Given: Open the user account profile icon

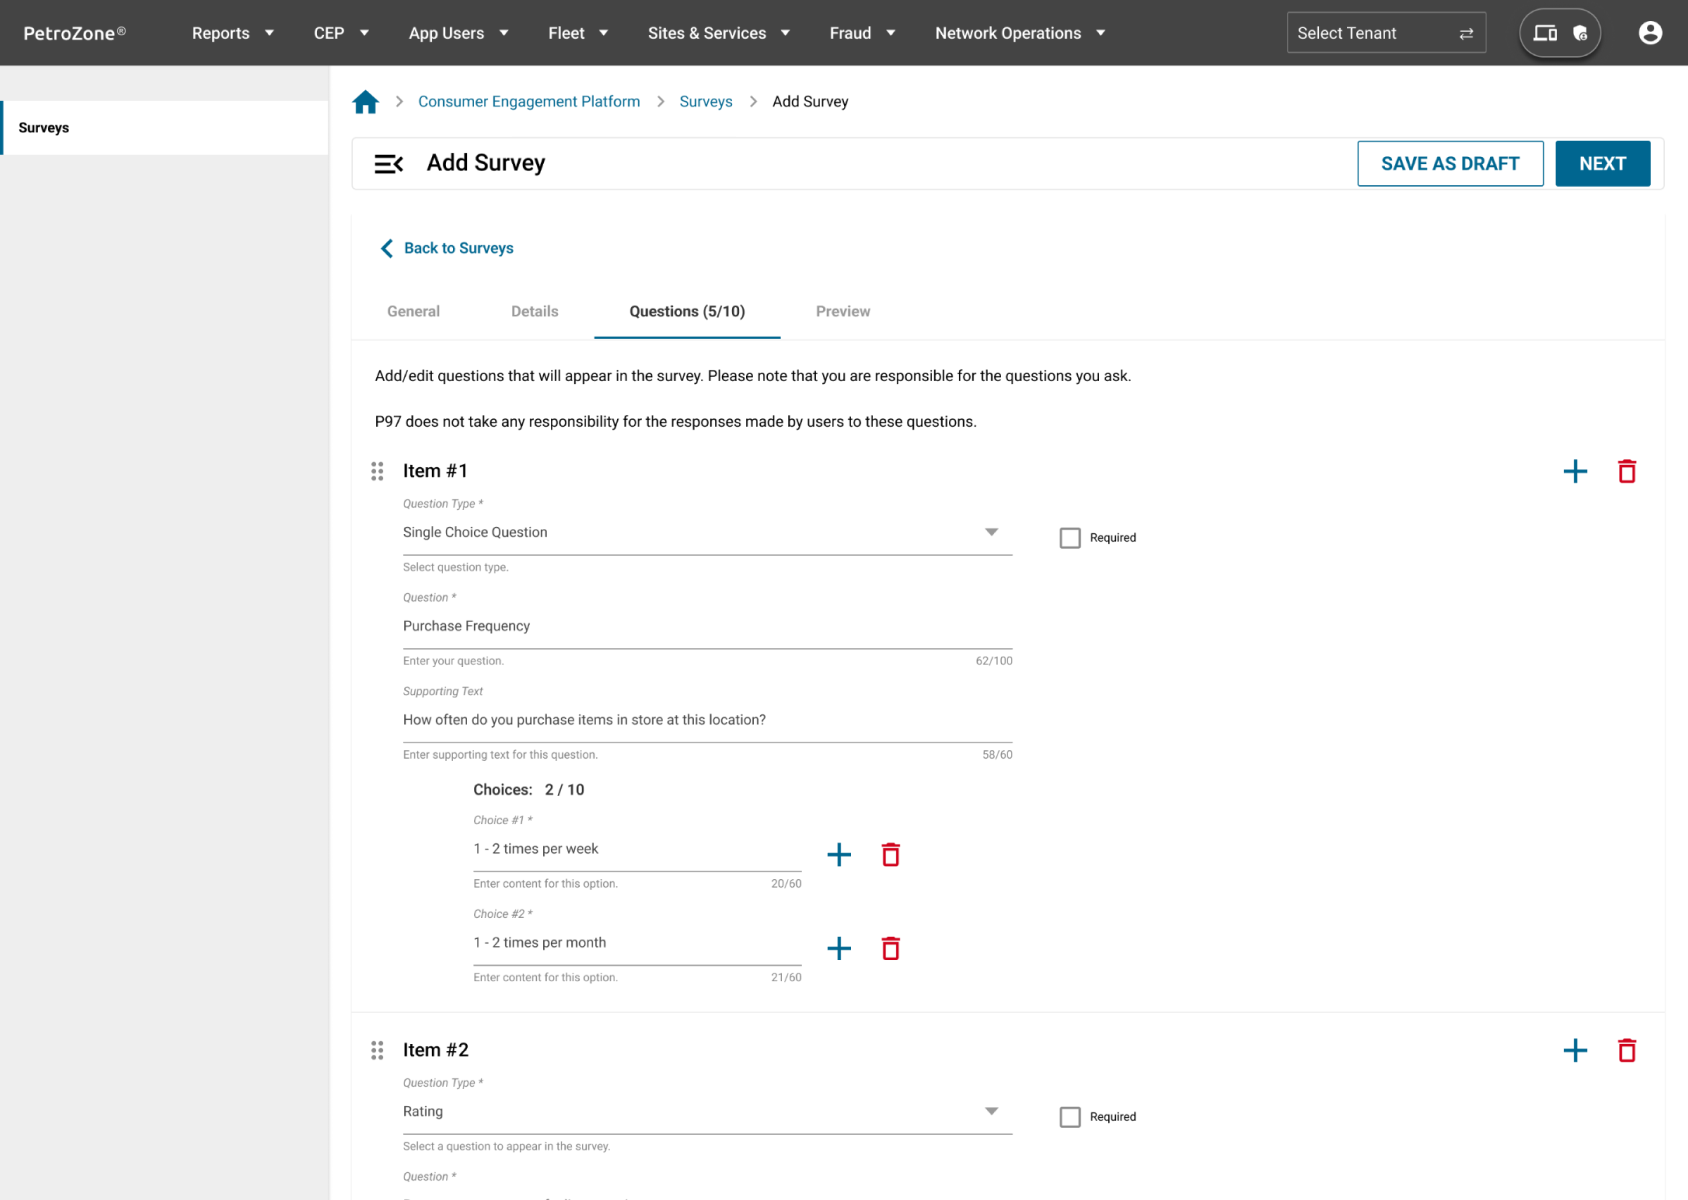Looking at the screenshot, I should point(1650,33).
